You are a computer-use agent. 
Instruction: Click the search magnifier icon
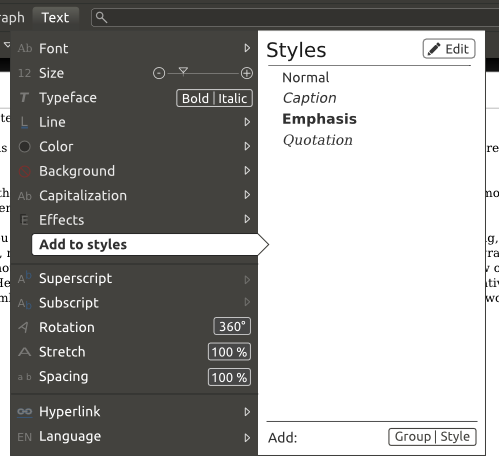click(101, 17)
